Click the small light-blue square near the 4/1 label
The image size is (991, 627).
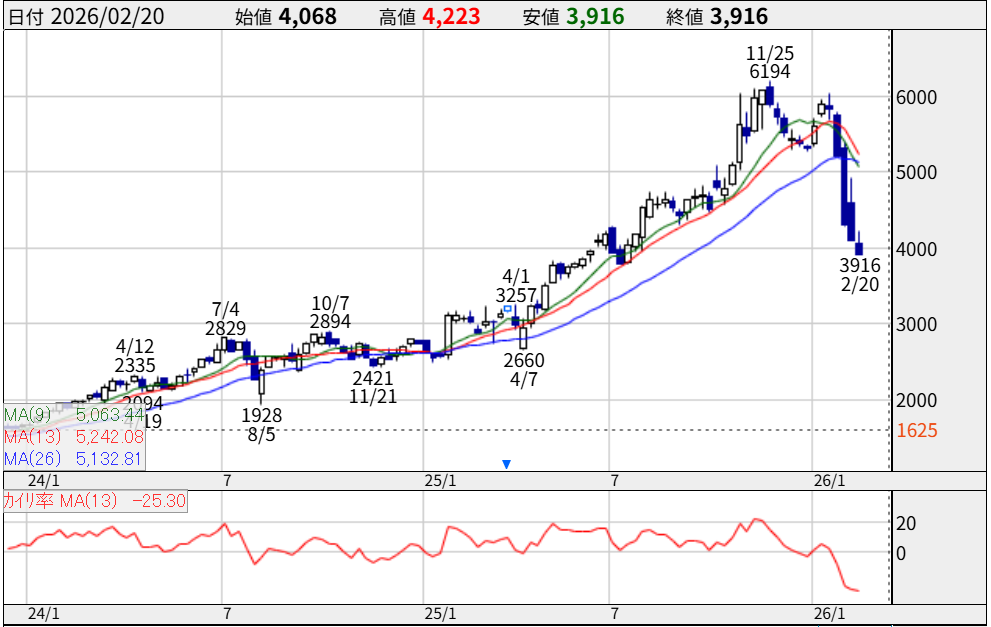pyautogui.click(x=508, y=310)
